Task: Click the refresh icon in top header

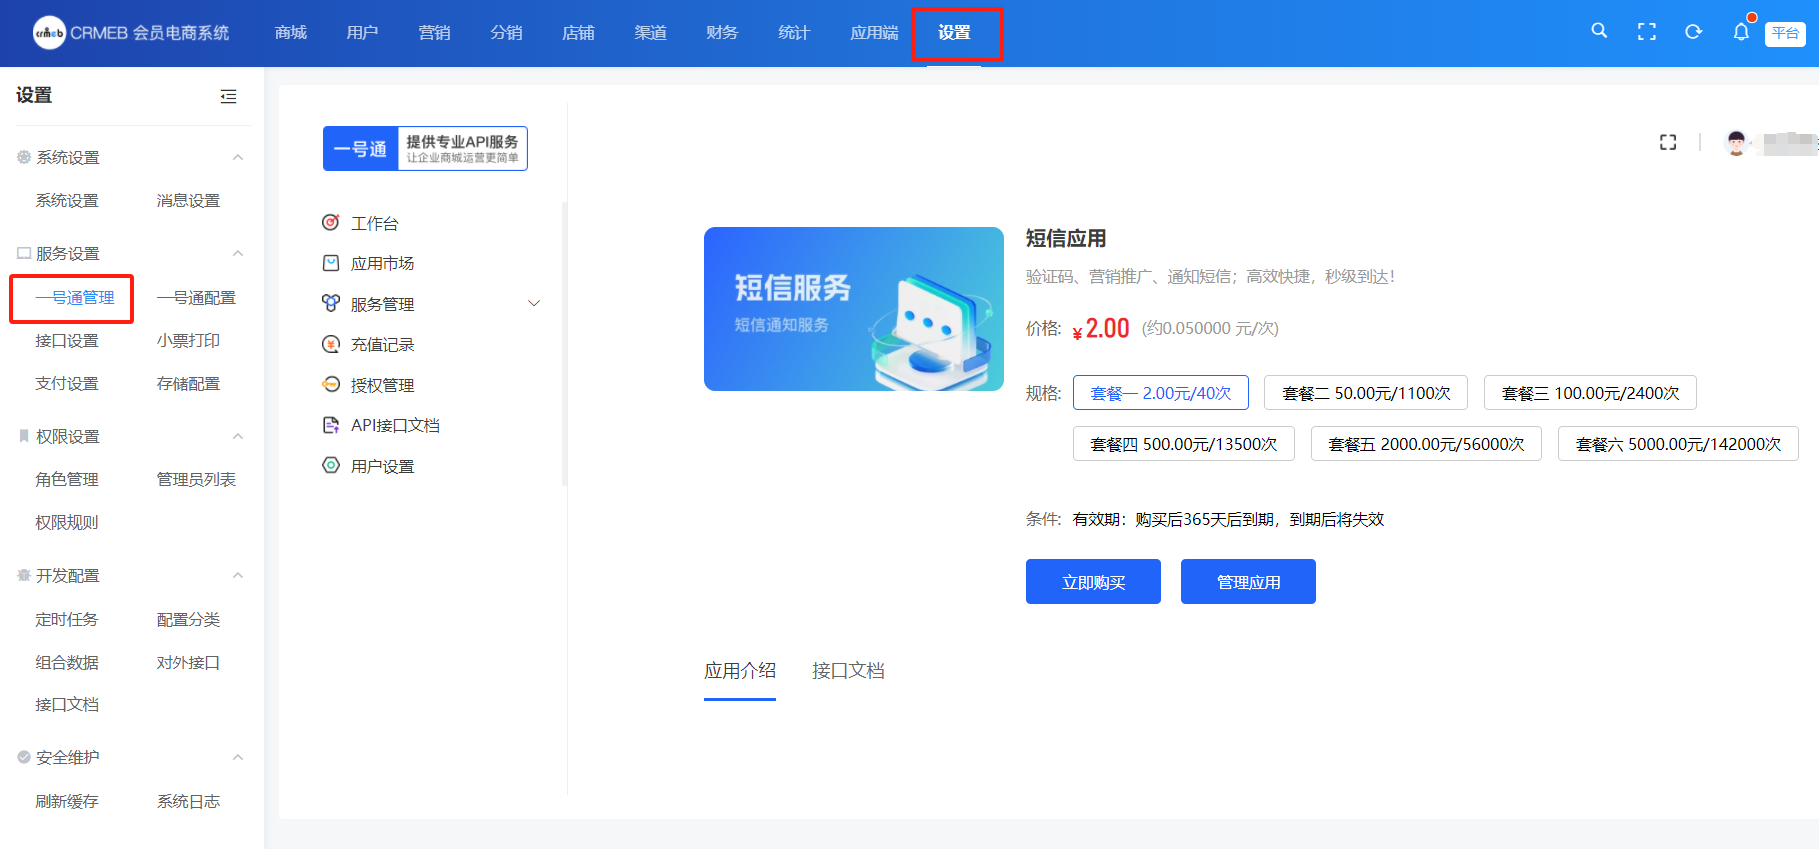Action: pyautogui.click(x=1693, y=32)
